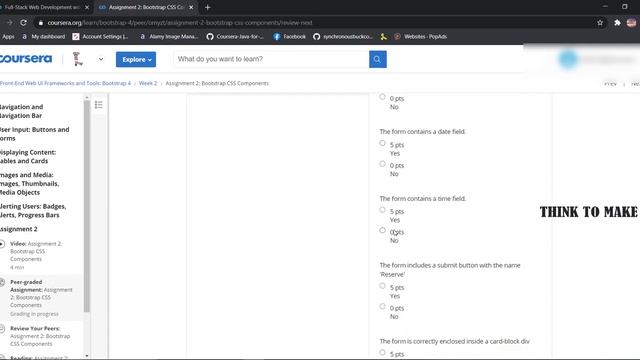Open the Facebook bookmark
This screenshot has height=360, width=640.
point(290,37)
